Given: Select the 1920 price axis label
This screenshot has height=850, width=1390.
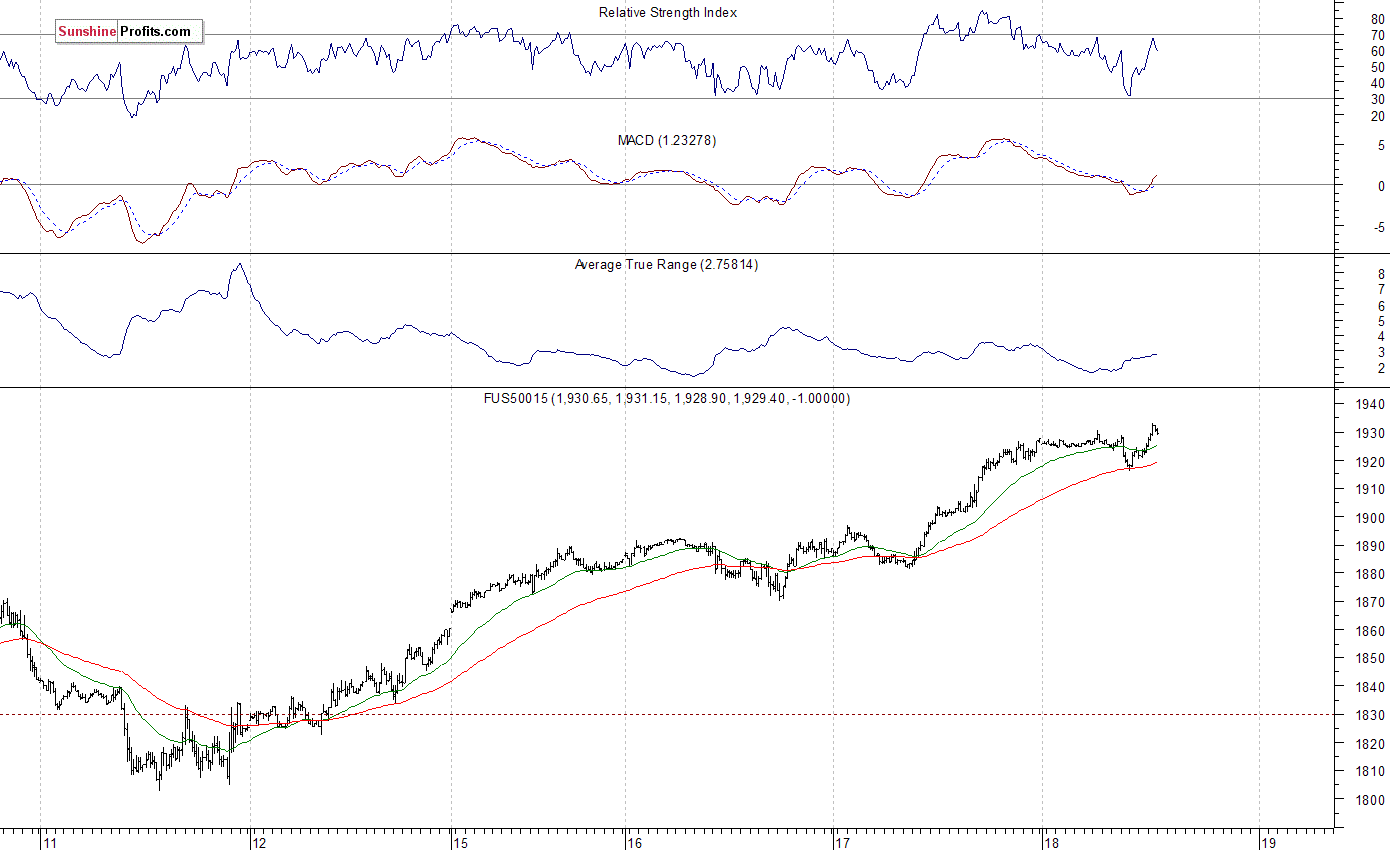Looking at the screenshot, I should point(1368,462).
